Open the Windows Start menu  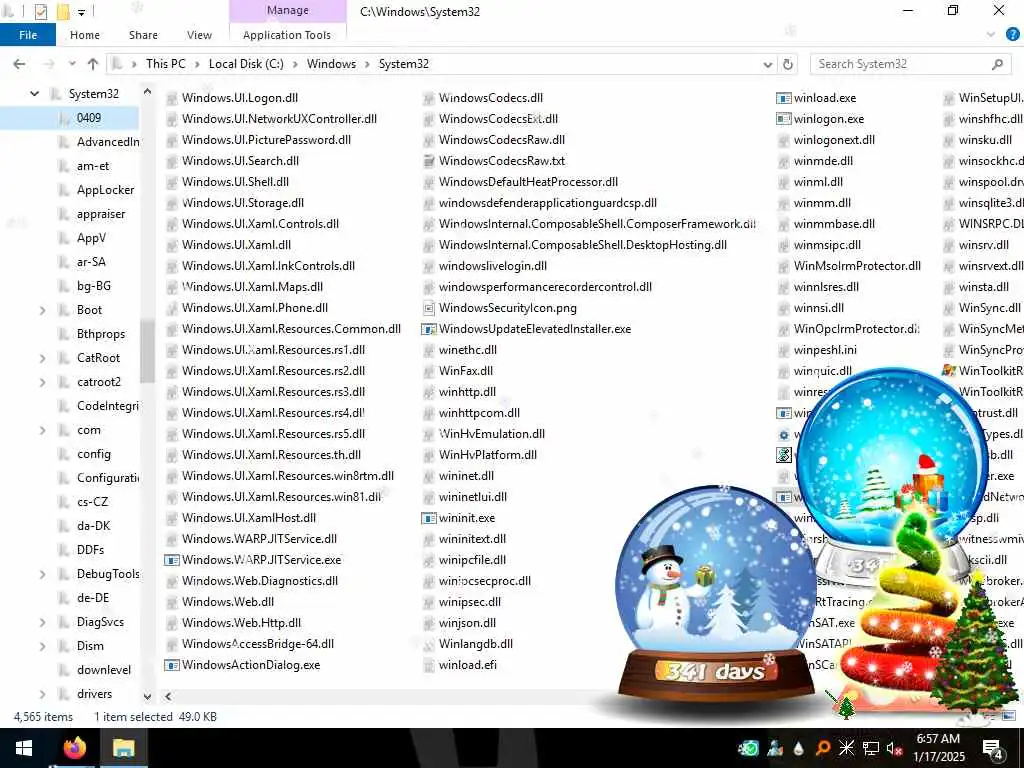[x=24, y=748]
